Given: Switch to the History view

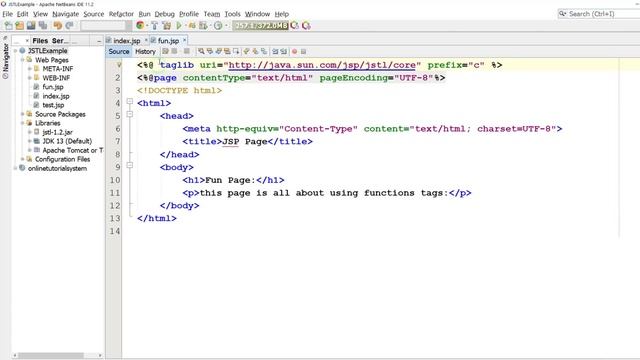Looking at the screenshot, I should [x=145, y=51].
